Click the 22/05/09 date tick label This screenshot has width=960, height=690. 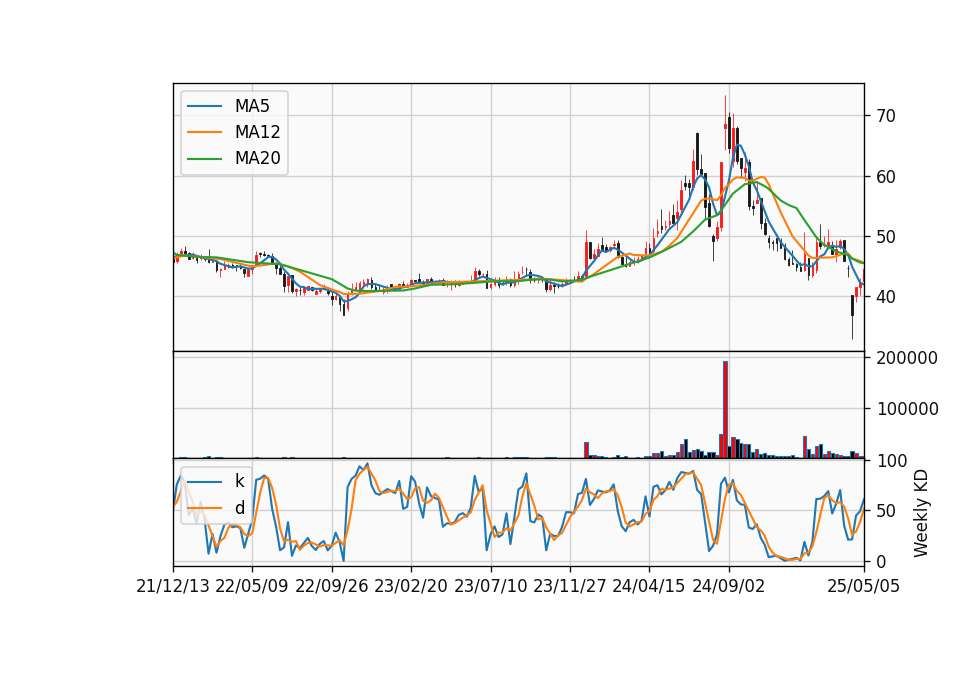[252, 586]
